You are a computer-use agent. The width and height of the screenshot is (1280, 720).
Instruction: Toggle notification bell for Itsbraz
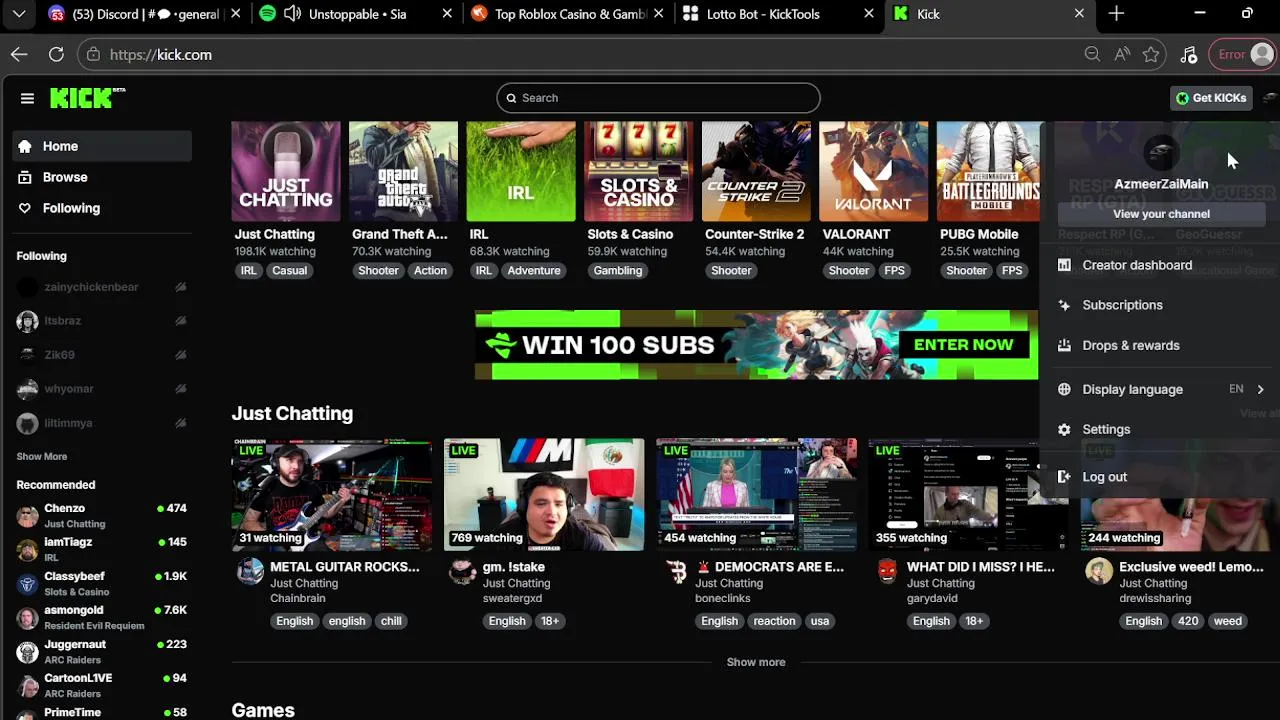[181, 321]
